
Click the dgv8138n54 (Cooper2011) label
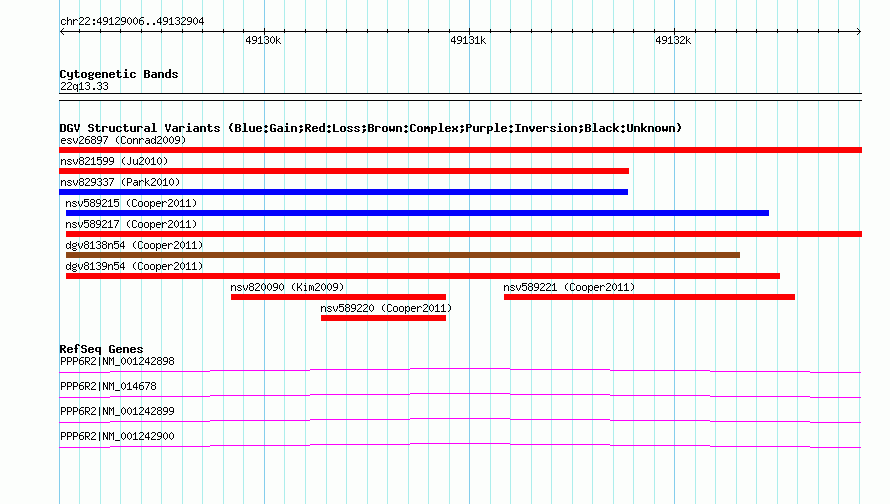click(x=134, y=245)
